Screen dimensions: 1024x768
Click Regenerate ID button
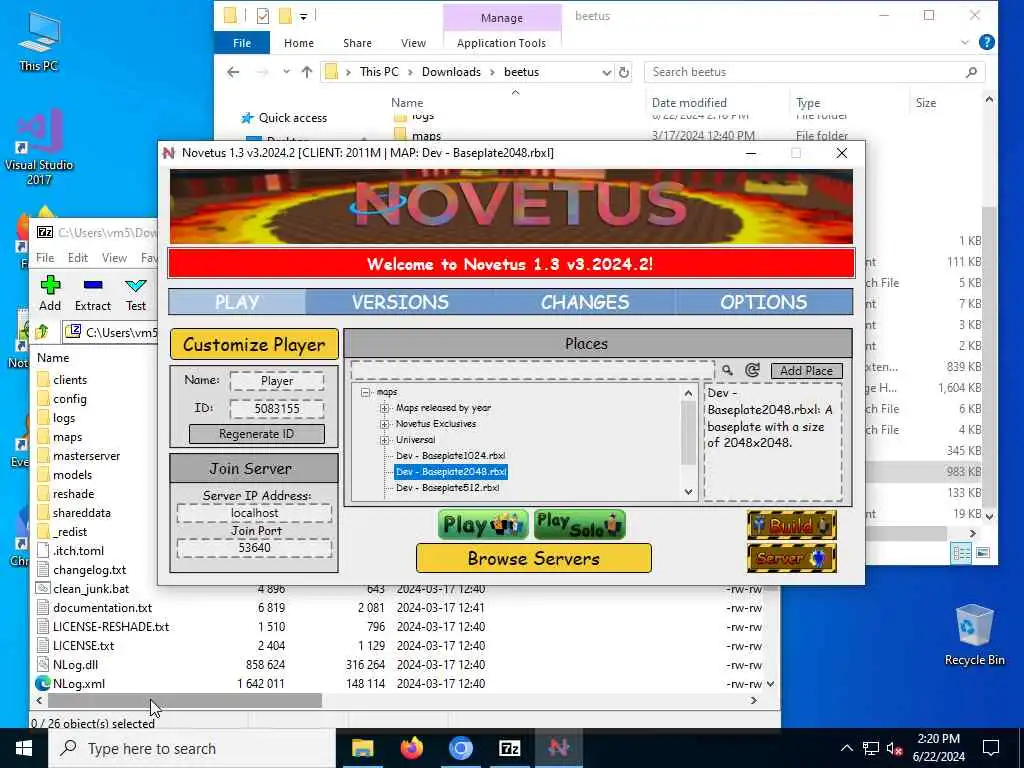pos(257,434)
